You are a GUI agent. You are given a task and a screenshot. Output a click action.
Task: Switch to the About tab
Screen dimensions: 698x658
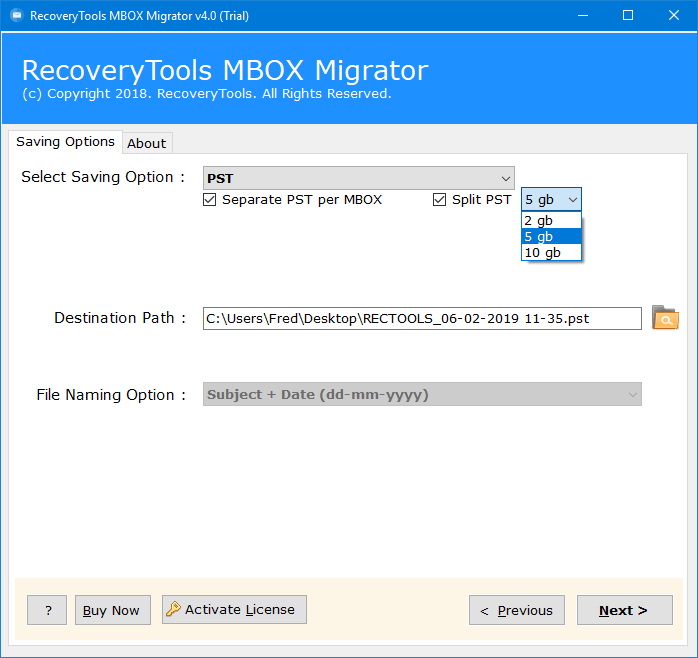coord(146,143)
